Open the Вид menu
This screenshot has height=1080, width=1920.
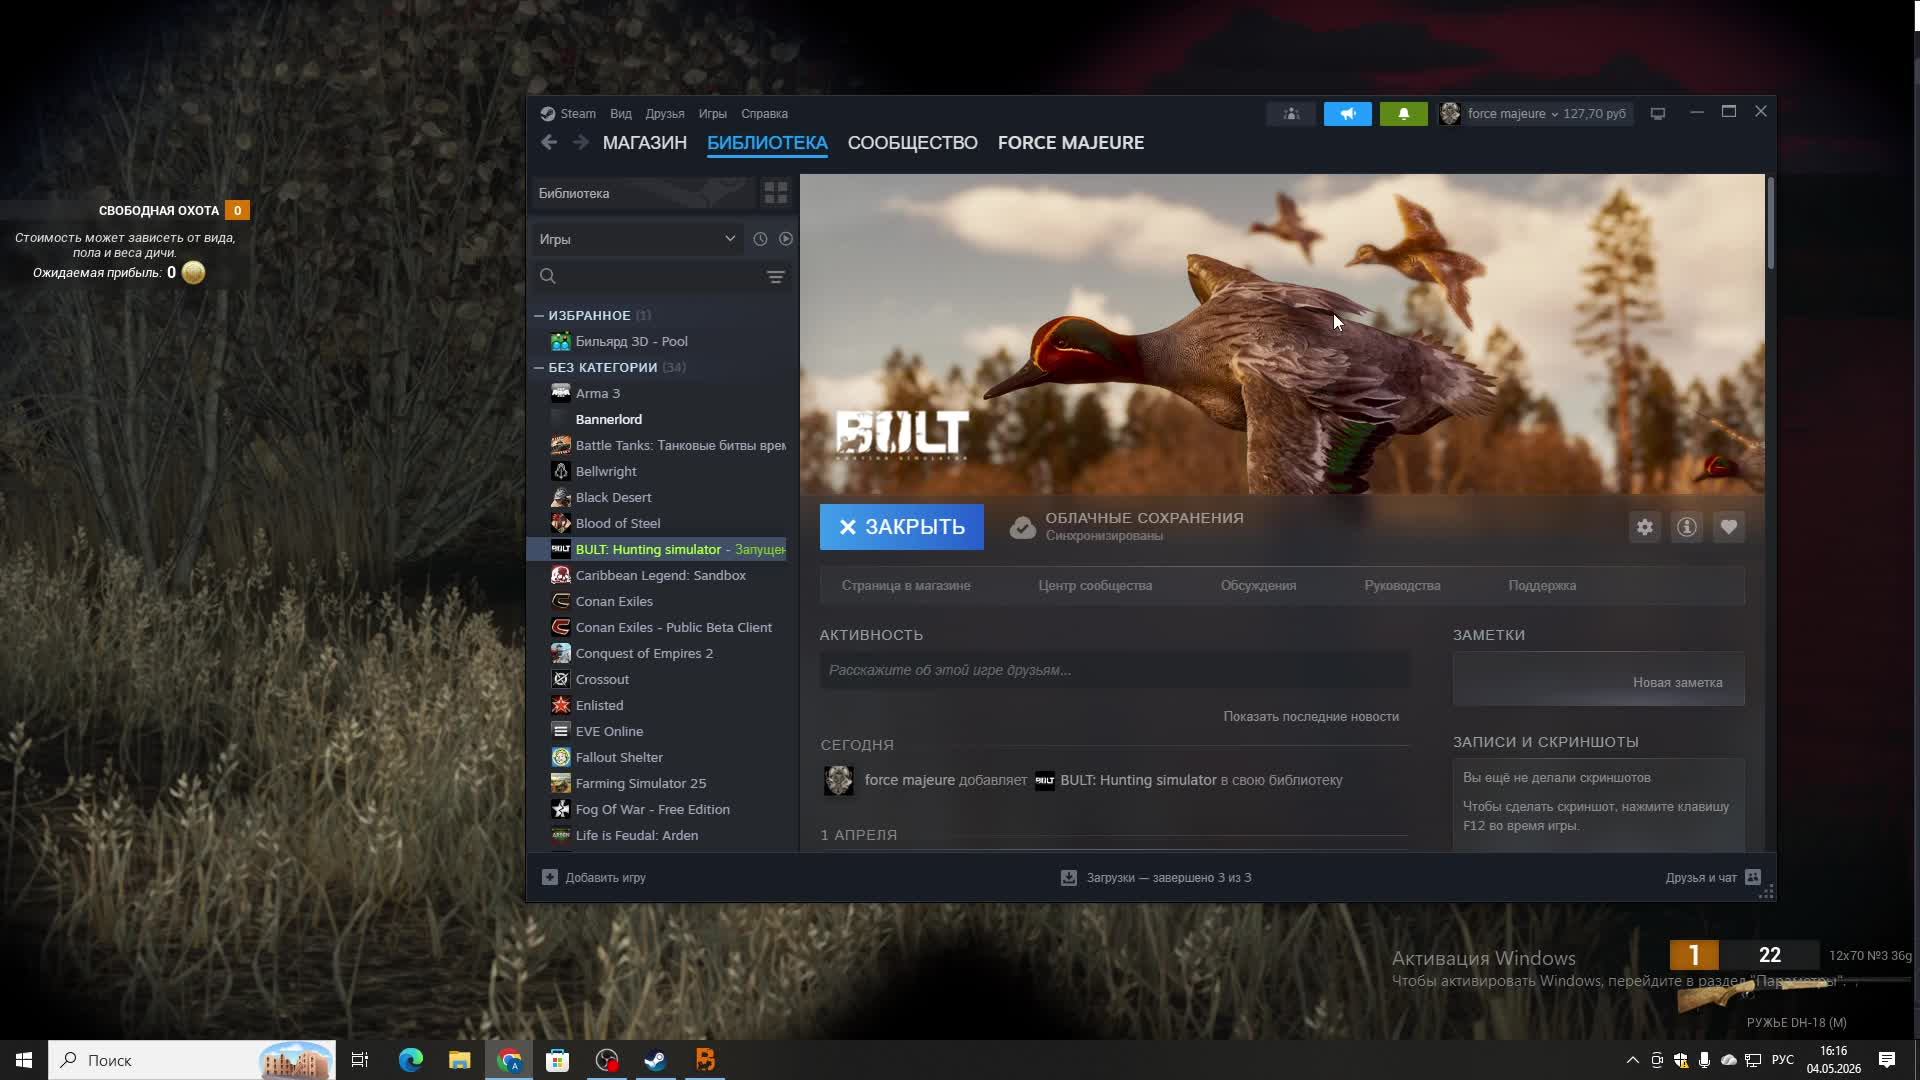click(621, 114)
